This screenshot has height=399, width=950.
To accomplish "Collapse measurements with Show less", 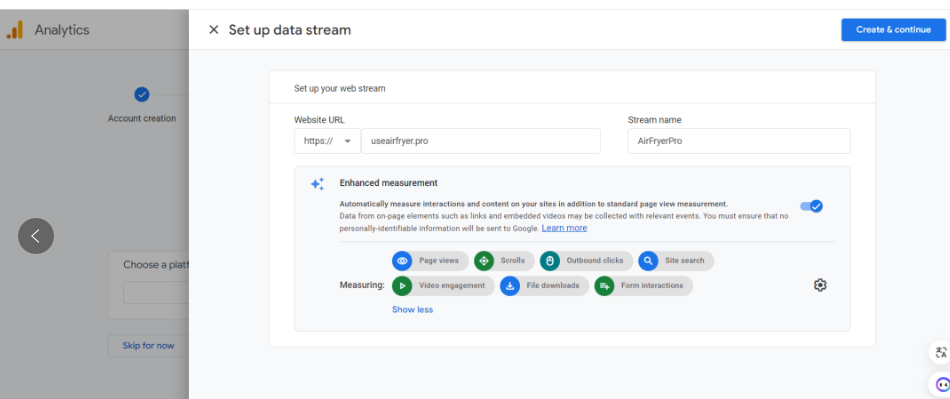I will pos(413,309).
